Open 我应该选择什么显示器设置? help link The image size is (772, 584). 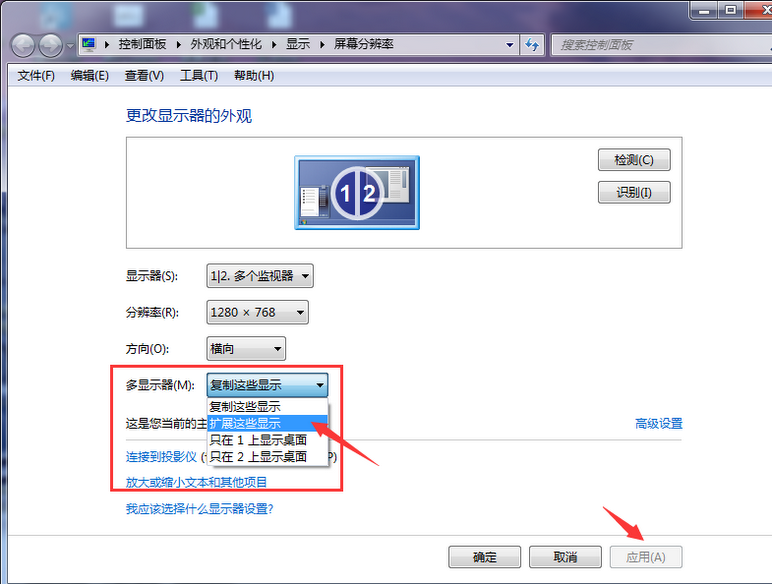[x=199, y=509]
